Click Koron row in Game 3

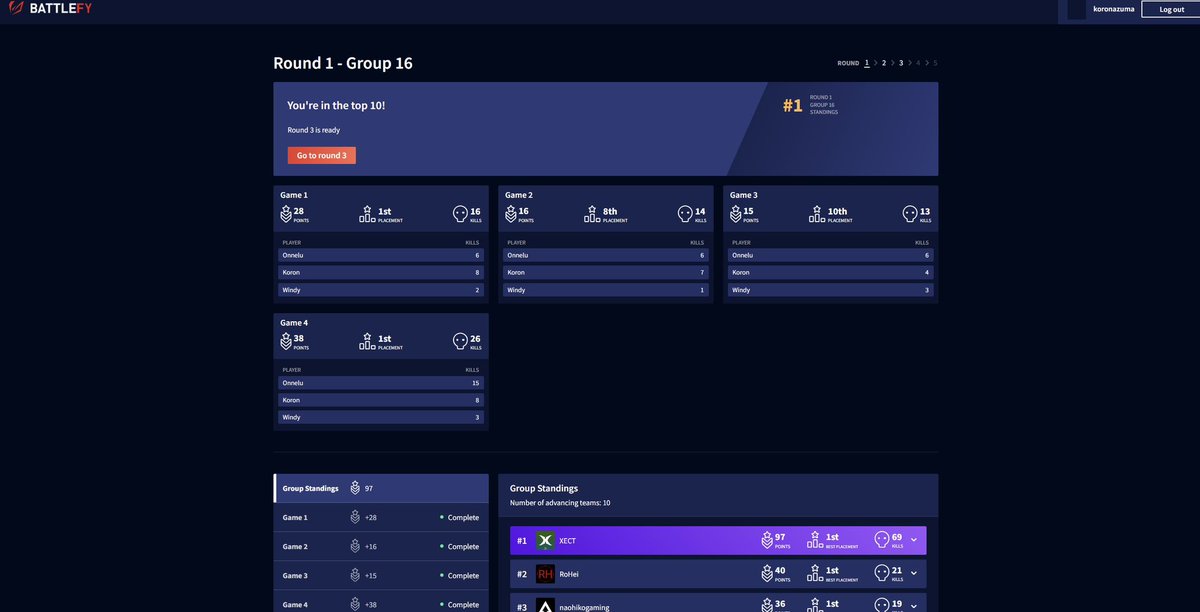tap(831, 272)
